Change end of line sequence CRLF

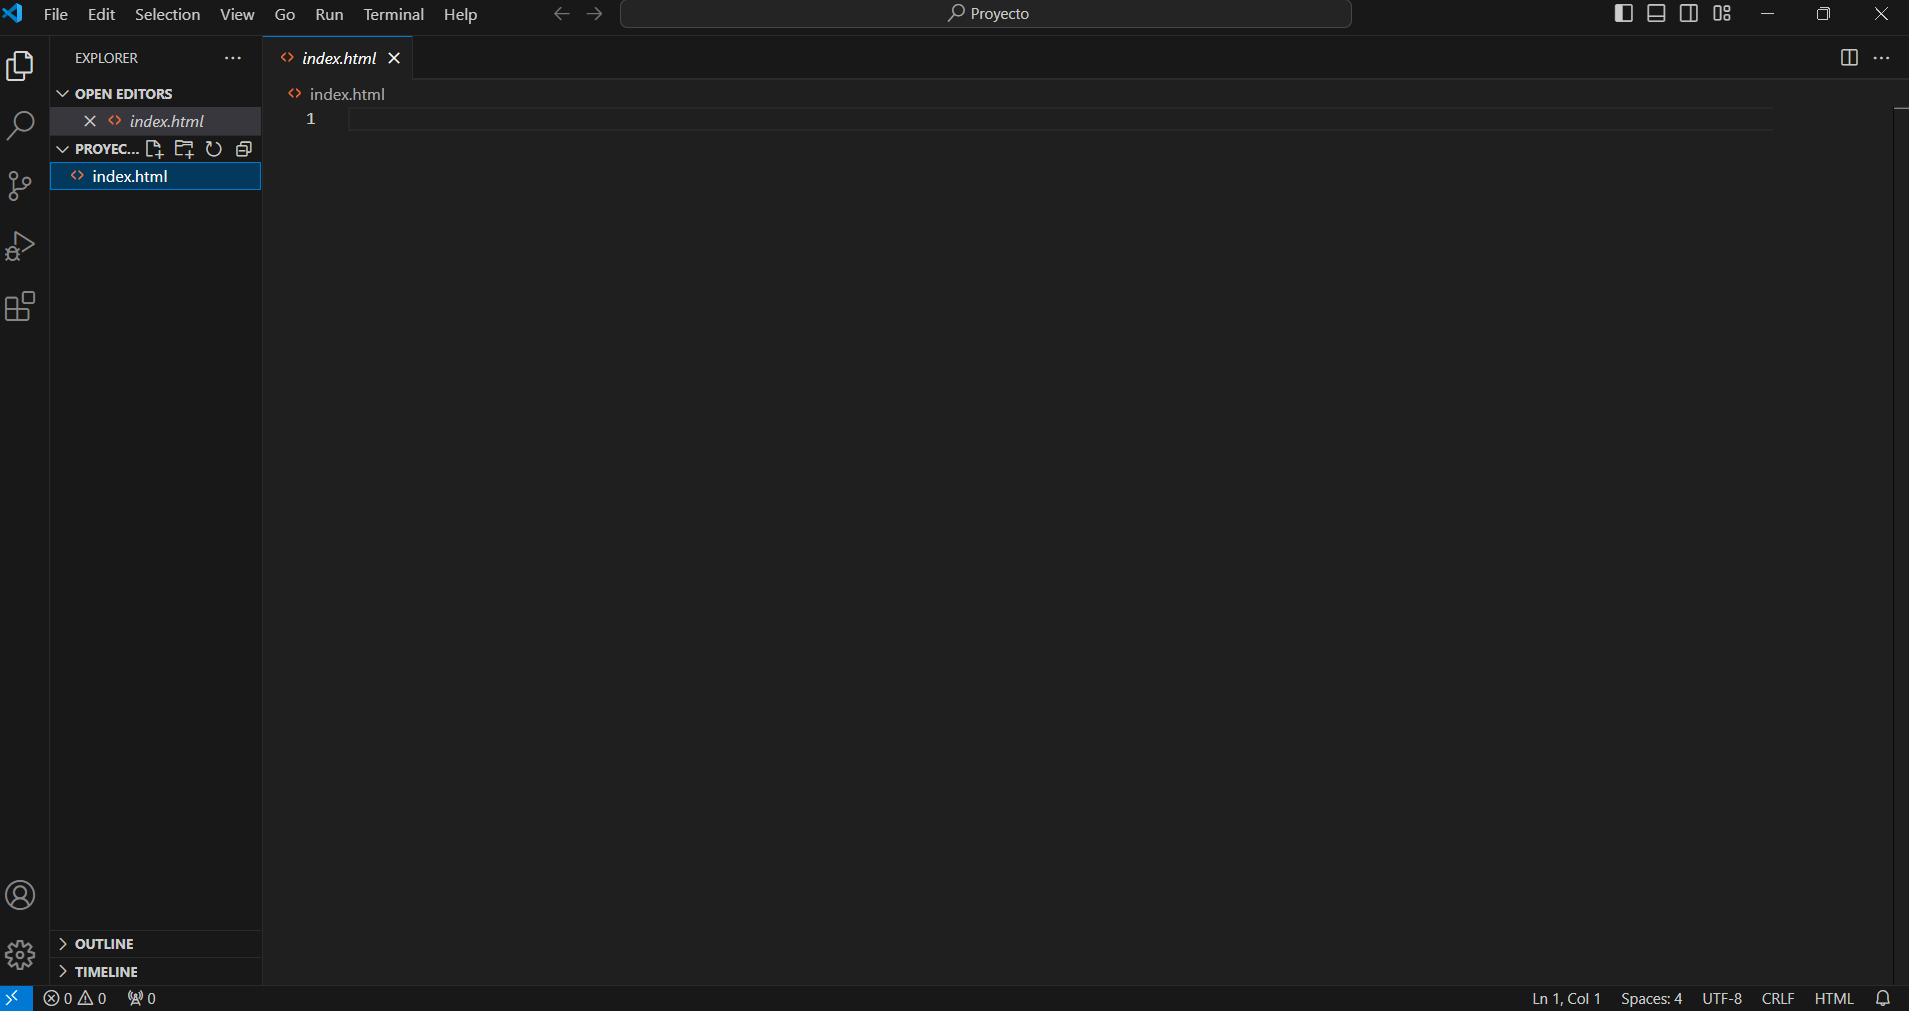(x=1777, y=998)
